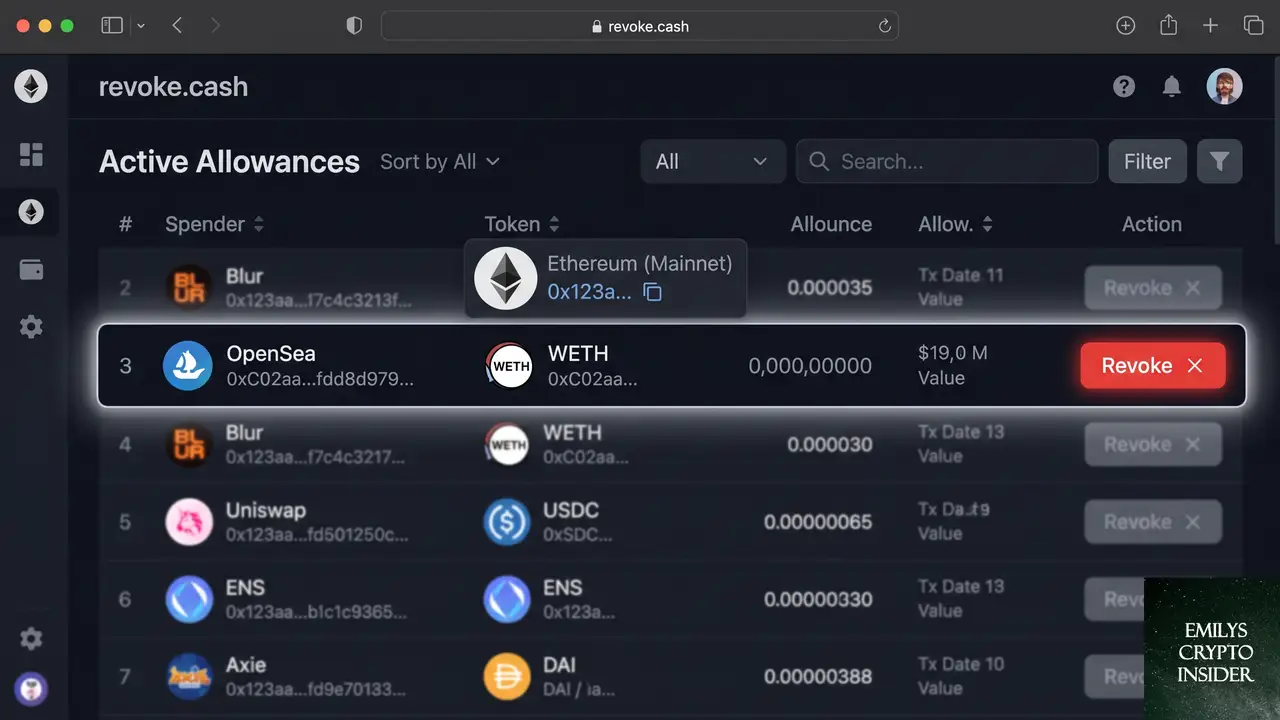Click the DAI token logo
The height and width of the screenshot is (720, 1280).
pos(507,677)
